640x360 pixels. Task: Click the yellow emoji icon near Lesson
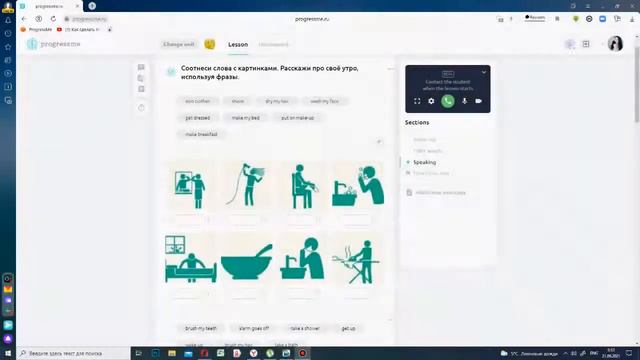click(x=210, y=44)
